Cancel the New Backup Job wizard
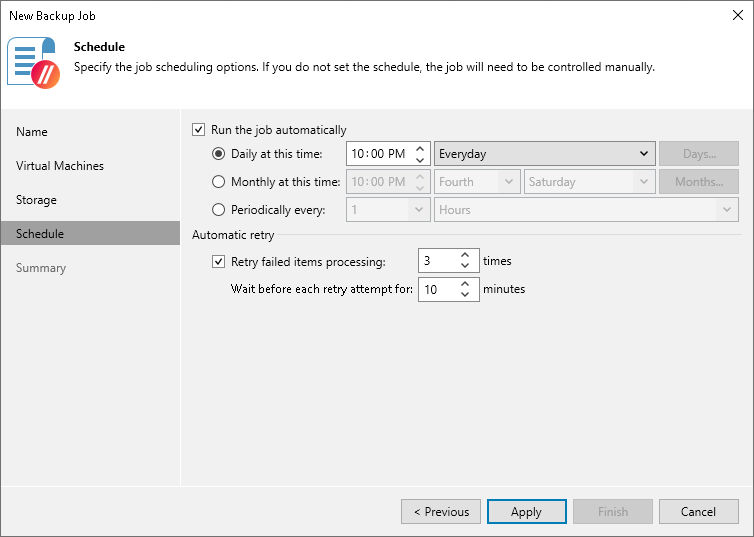The height and width of the screenshot is (537, 754). [x=698, y=512]
